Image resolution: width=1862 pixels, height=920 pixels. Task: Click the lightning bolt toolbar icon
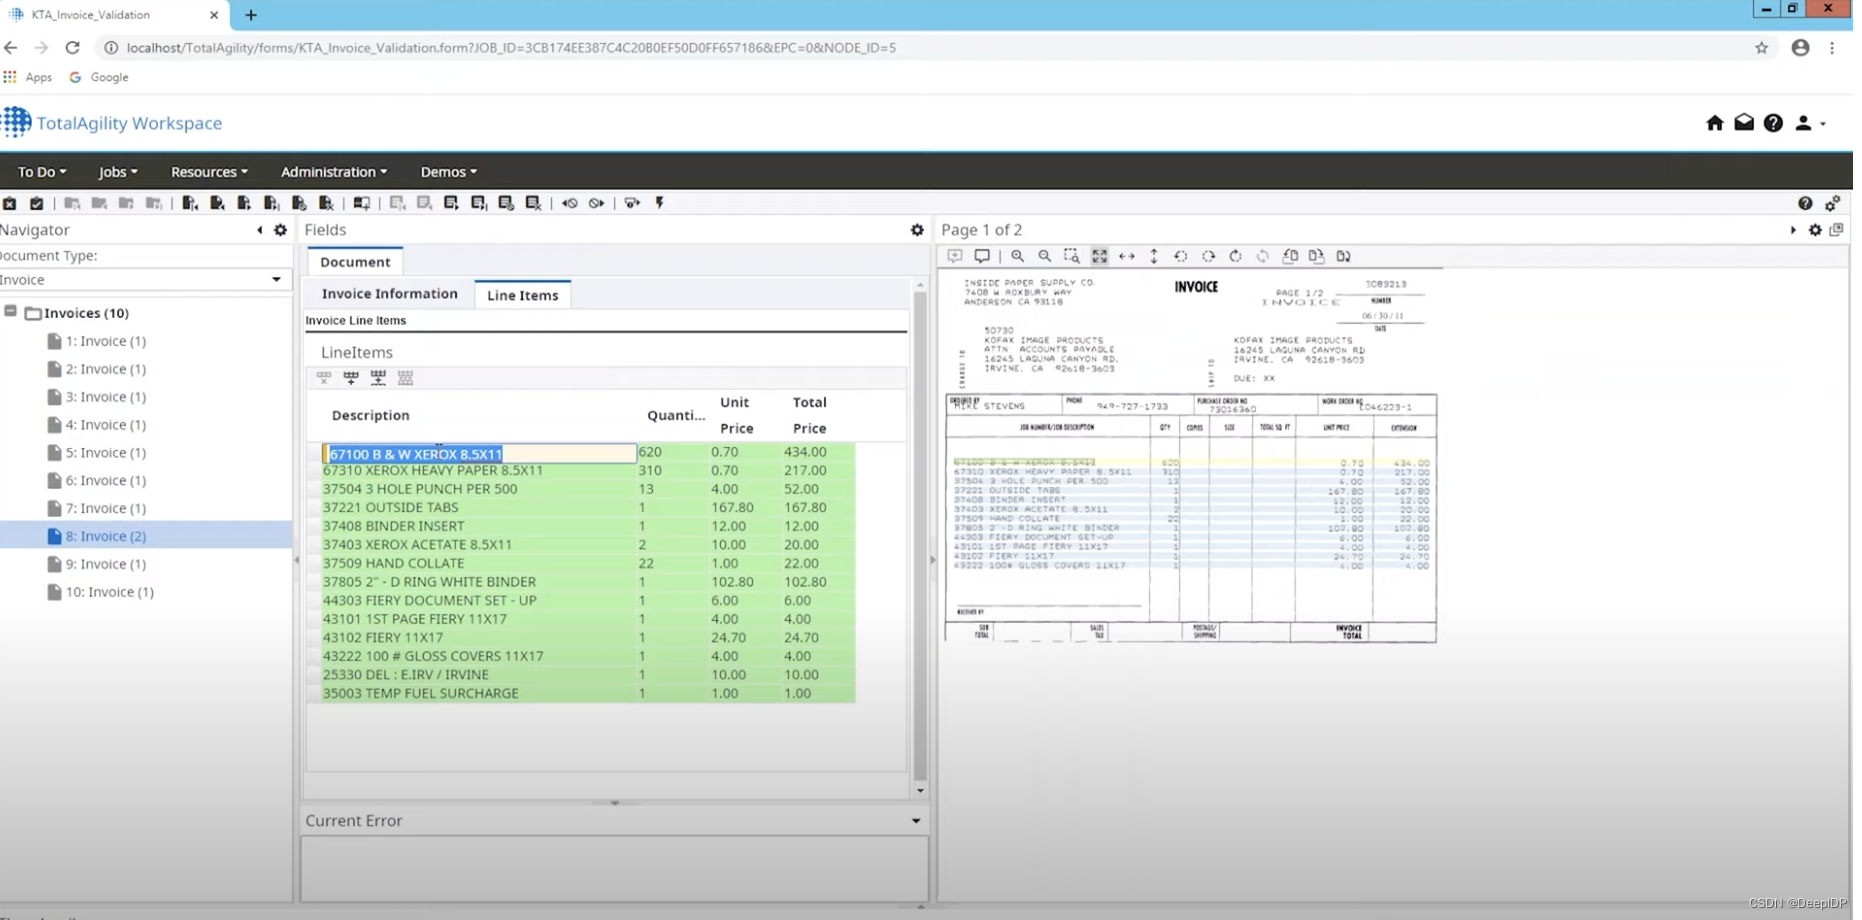pos(659,203)
